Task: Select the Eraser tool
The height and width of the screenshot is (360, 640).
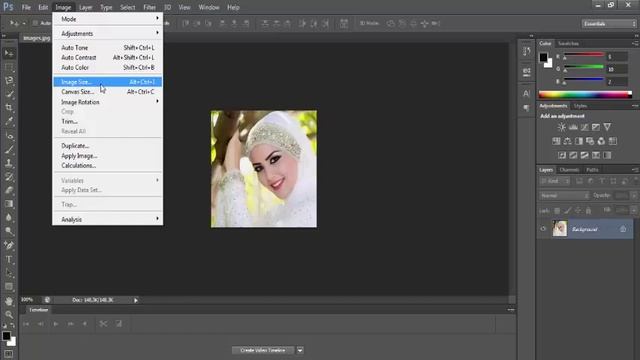Action: pyautogui.click(x=9, y=190)
